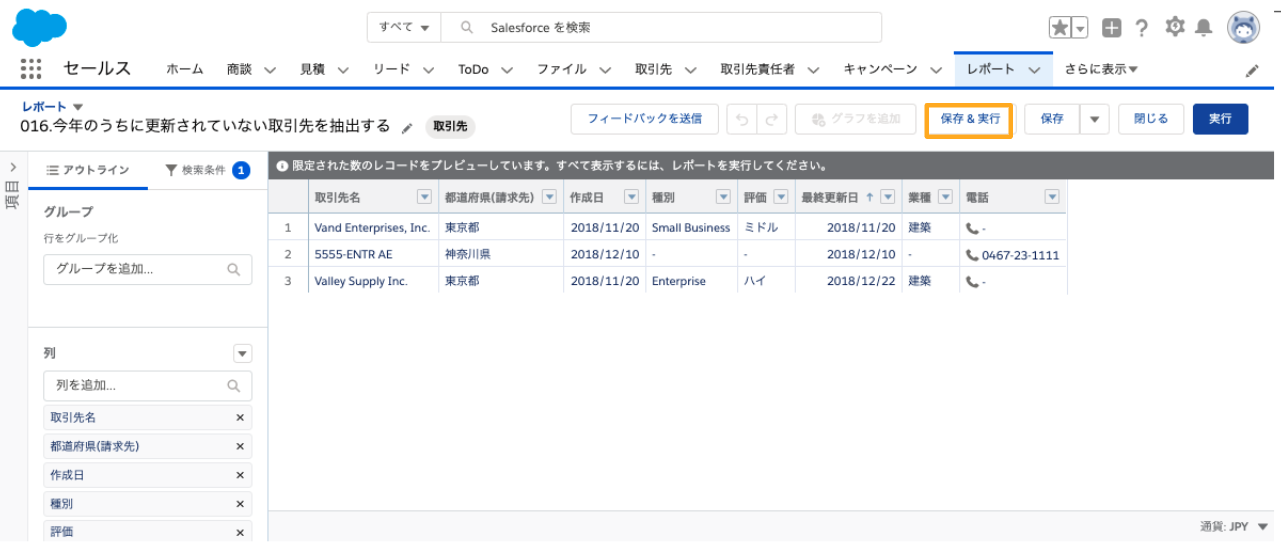Go to the キャンペーン tab
Image resolution: width=1281 pixels, height=547 pixels.
point(880,70)
